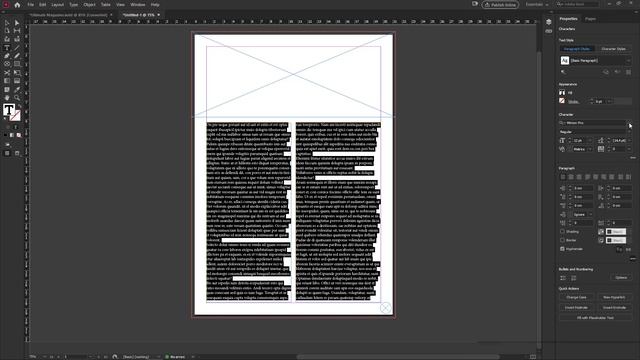640x360 pixels.
Task: Select the Eyedropper tool
Action: (x=17, y=89)
